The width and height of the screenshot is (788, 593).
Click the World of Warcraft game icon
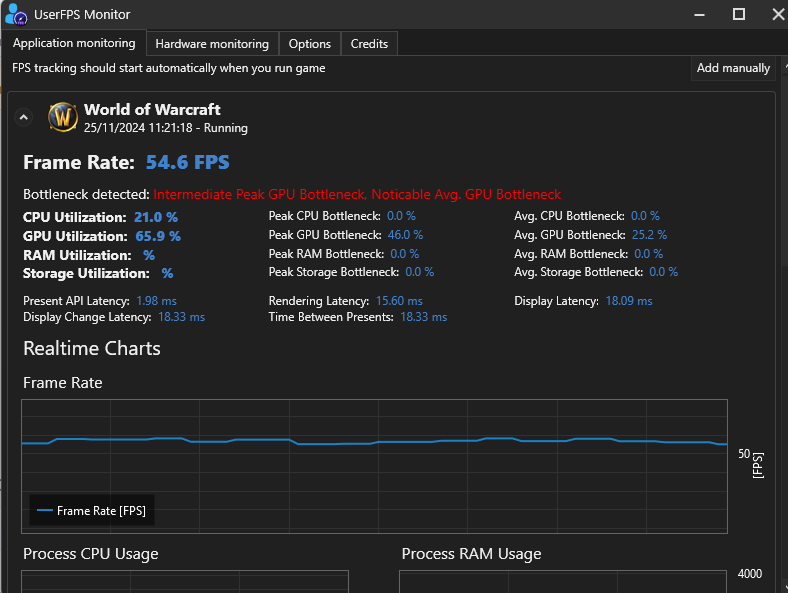point(63,117)
